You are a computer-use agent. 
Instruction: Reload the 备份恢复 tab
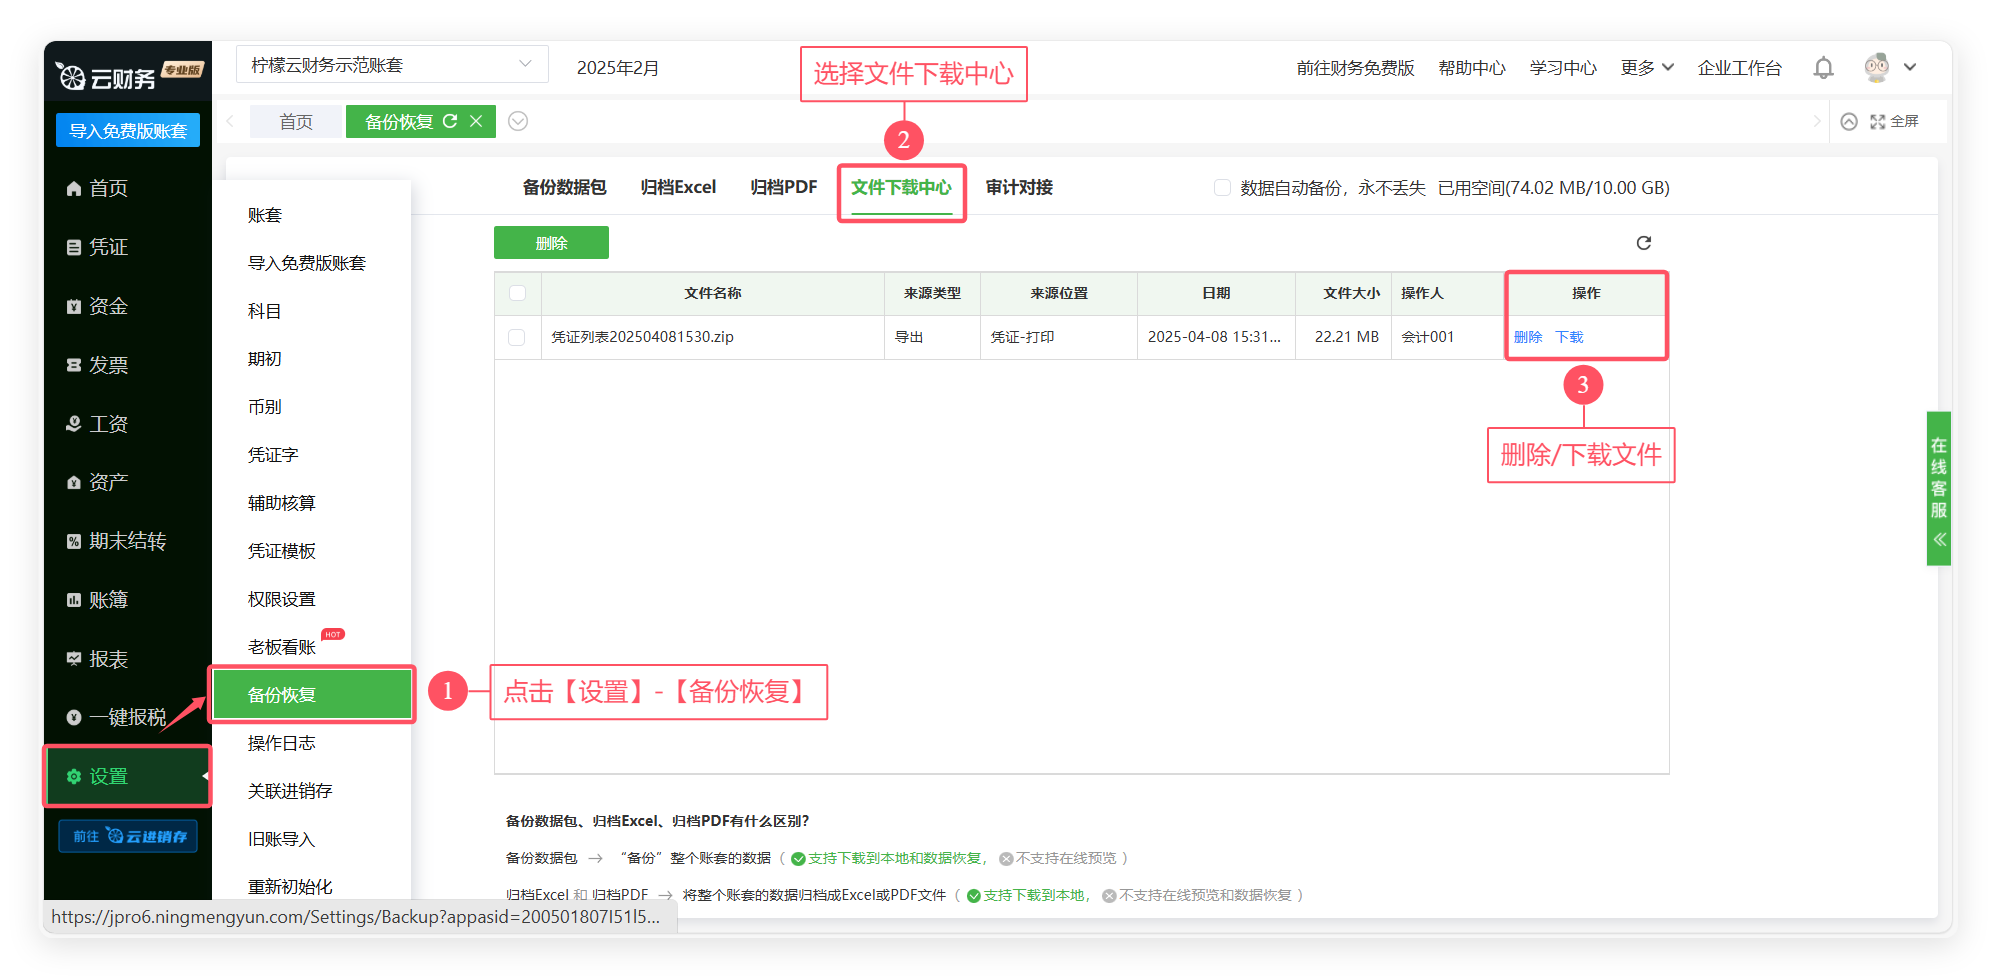450,121
